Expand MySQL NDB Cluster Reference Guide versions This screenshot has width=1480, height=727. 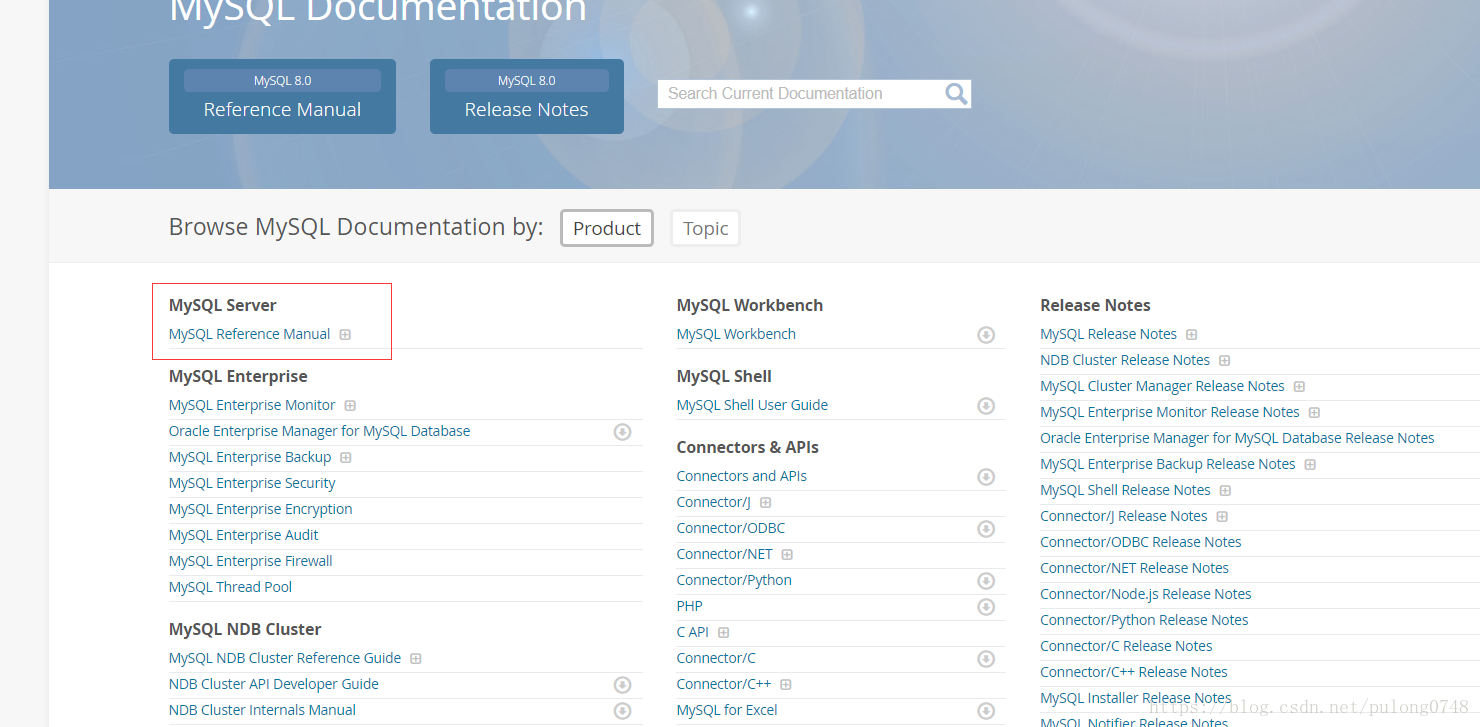coord(416,659)
